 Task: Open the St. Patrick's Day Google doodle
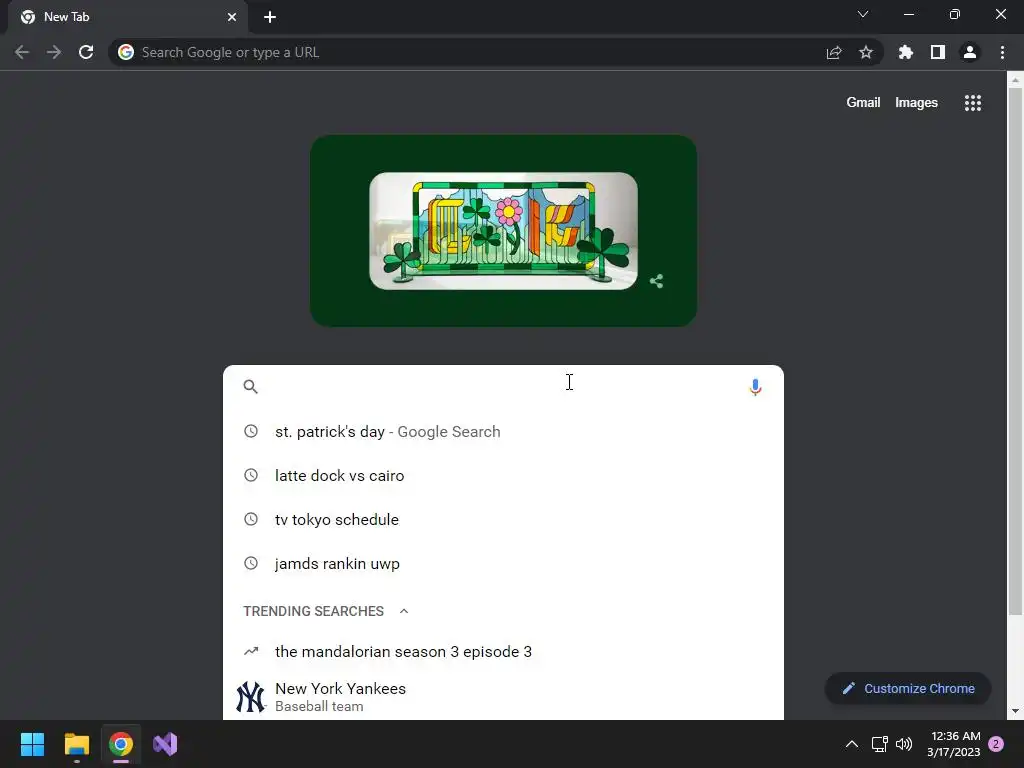point(503,231)
